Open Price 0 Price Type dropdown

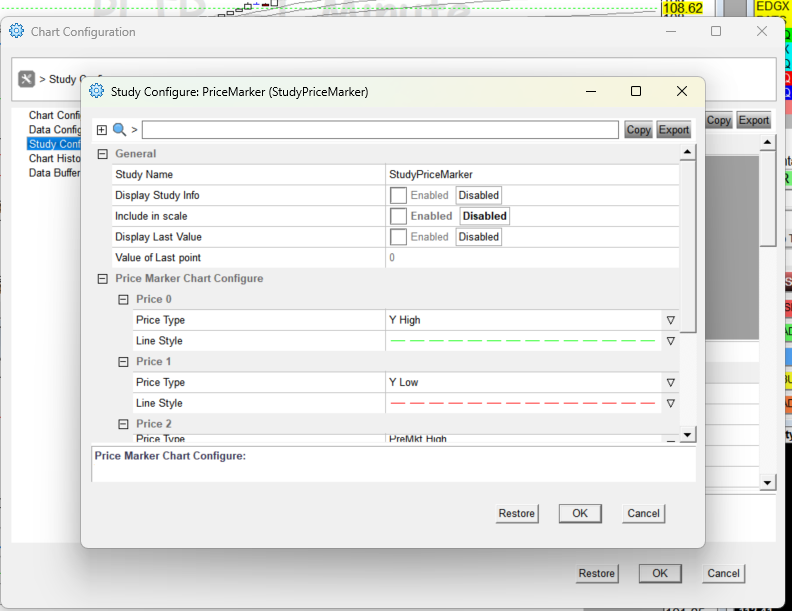coord(670,320)
